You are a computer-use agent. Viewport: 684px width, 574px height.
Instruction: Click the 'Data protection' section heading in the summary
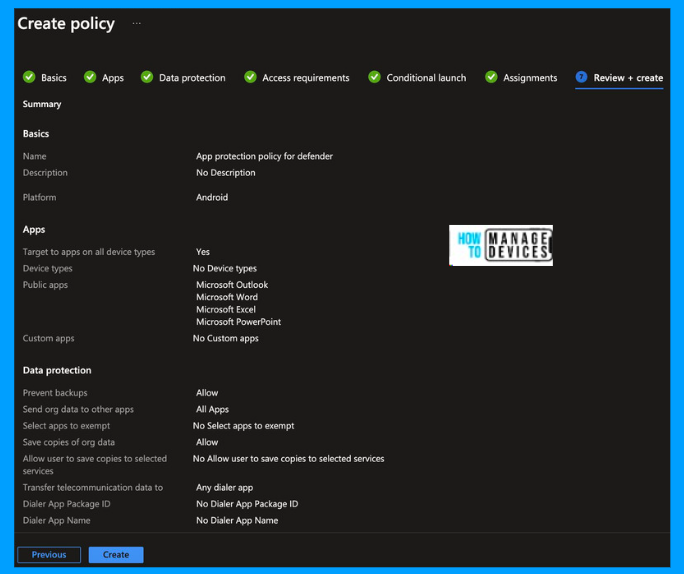(x=57, y=370)
